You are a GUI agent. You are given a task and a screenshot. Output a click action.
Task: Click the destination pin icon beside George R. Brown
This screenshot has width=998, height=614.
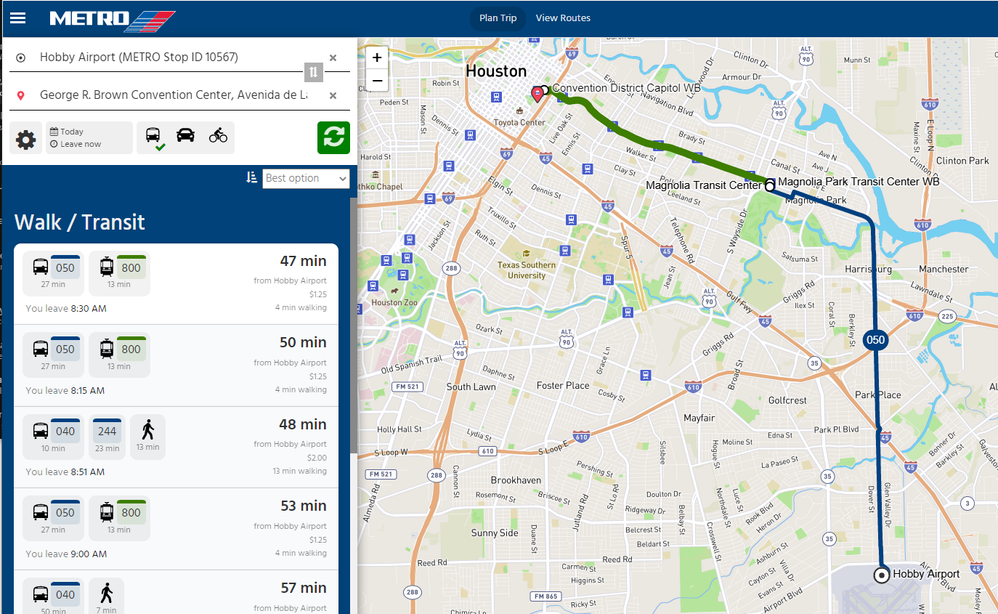coord(21,95)
